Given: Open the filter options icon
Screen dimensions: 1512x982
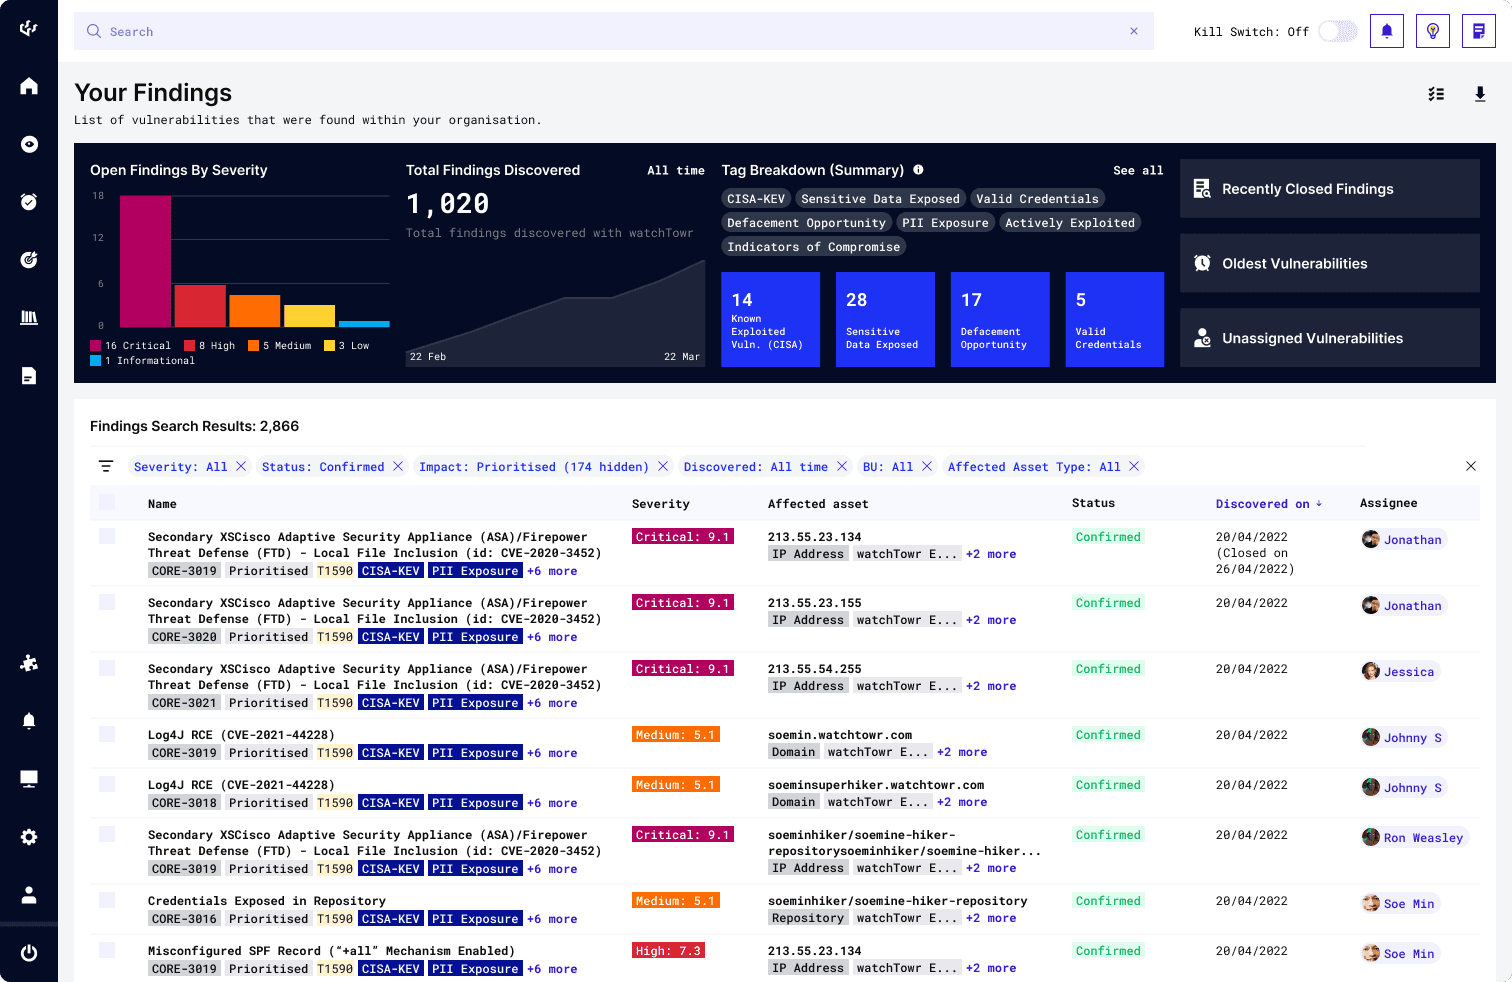Looking at the screenshot, I should (x=106, y=466).
